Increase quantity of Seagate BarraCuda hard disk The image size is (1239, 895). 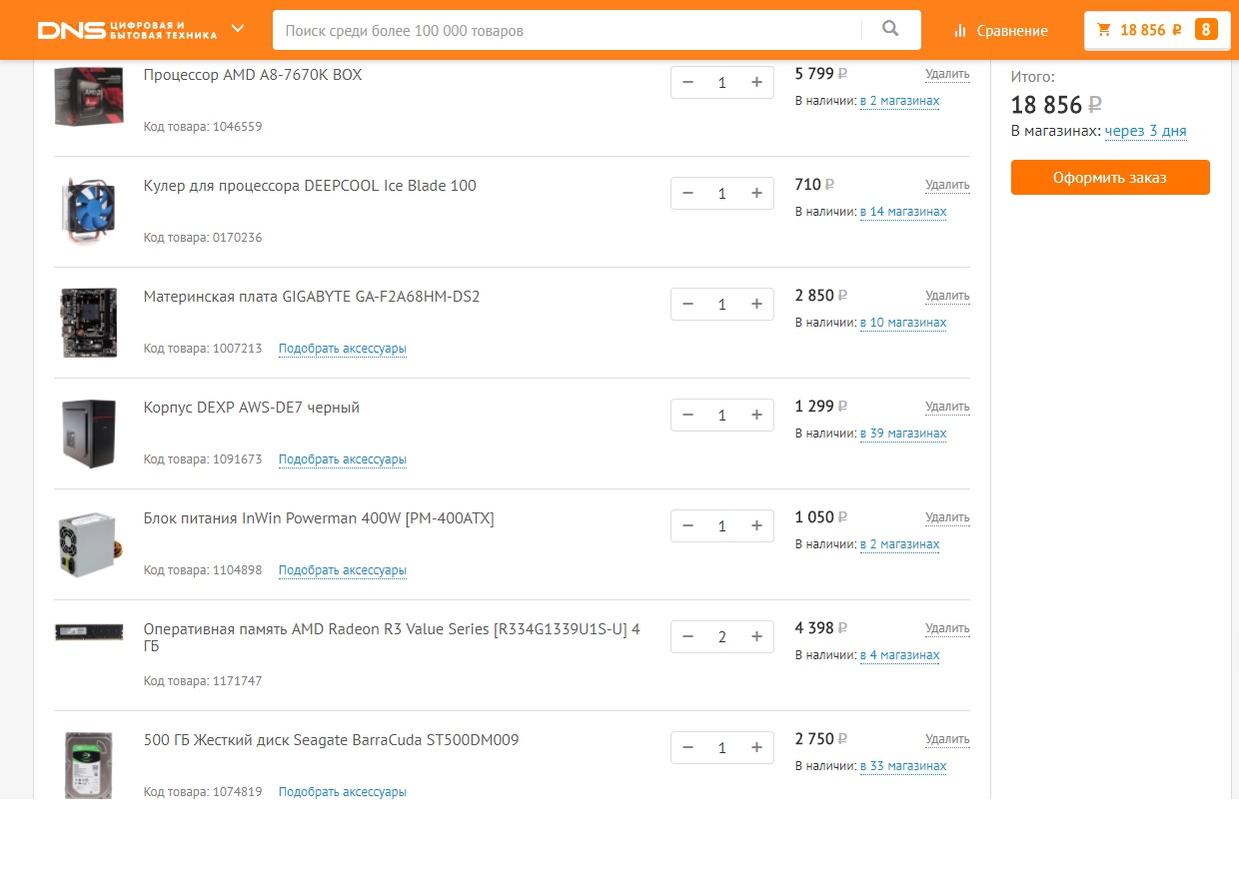[756, 748]
